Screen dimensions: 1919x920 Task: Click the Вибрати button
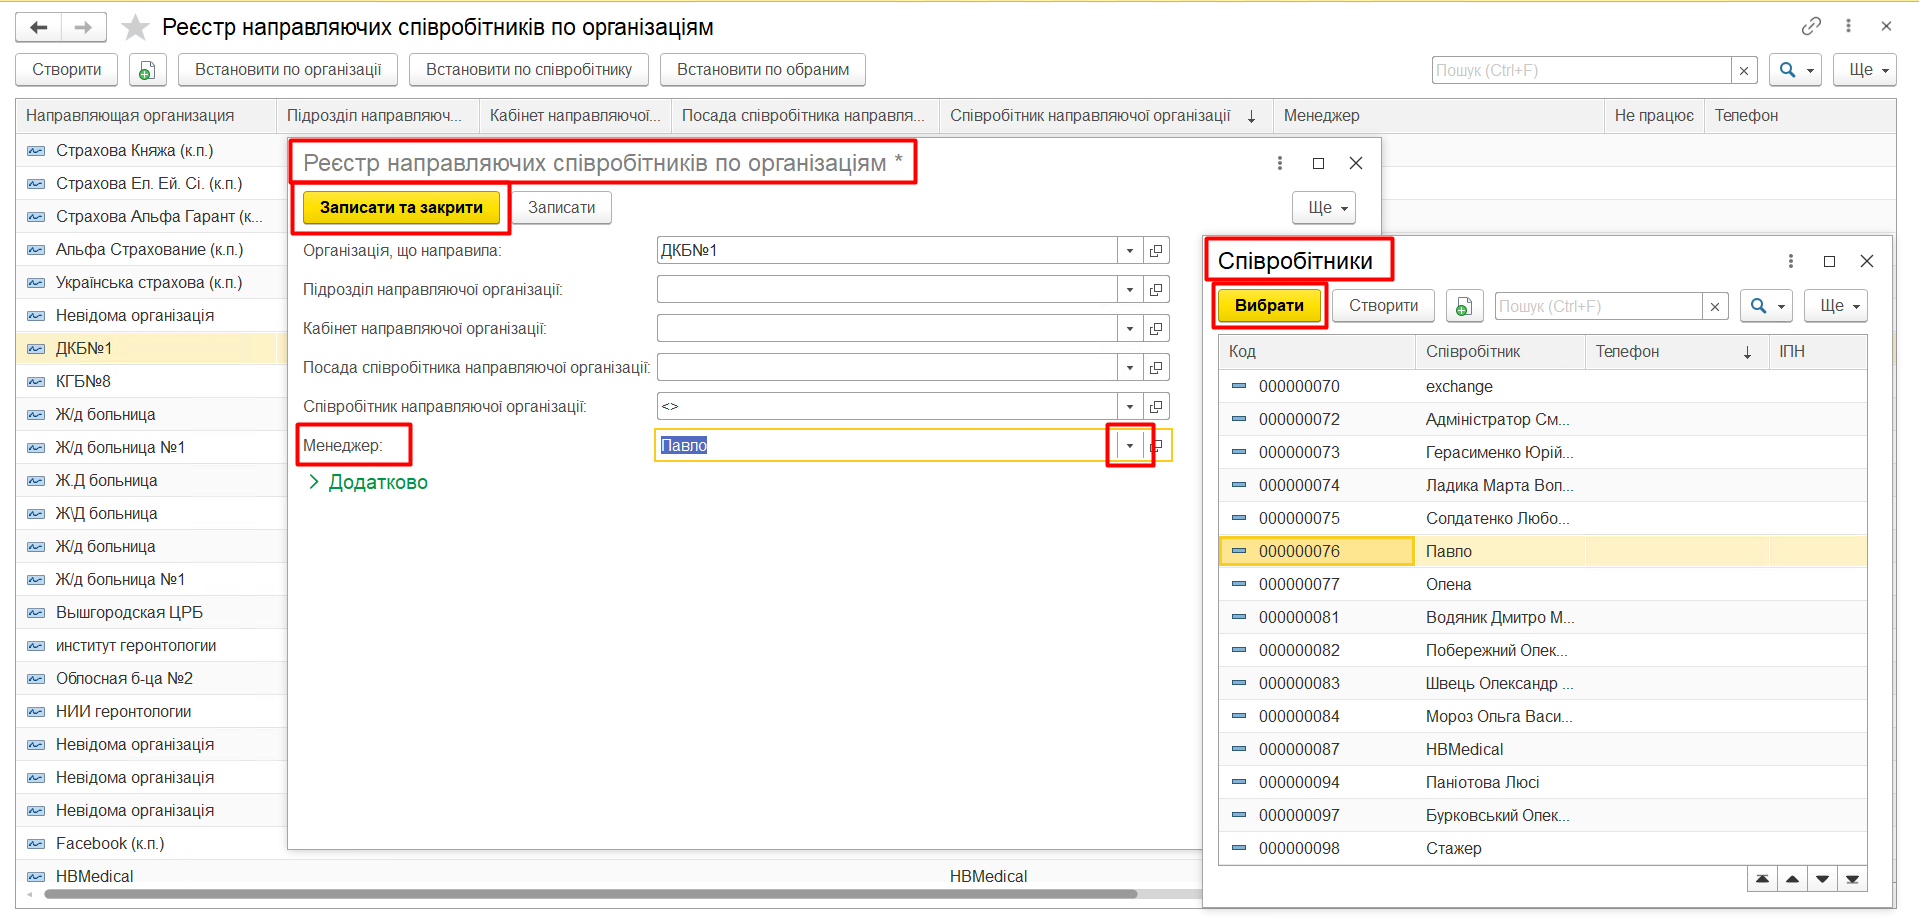coord(1269,306)
